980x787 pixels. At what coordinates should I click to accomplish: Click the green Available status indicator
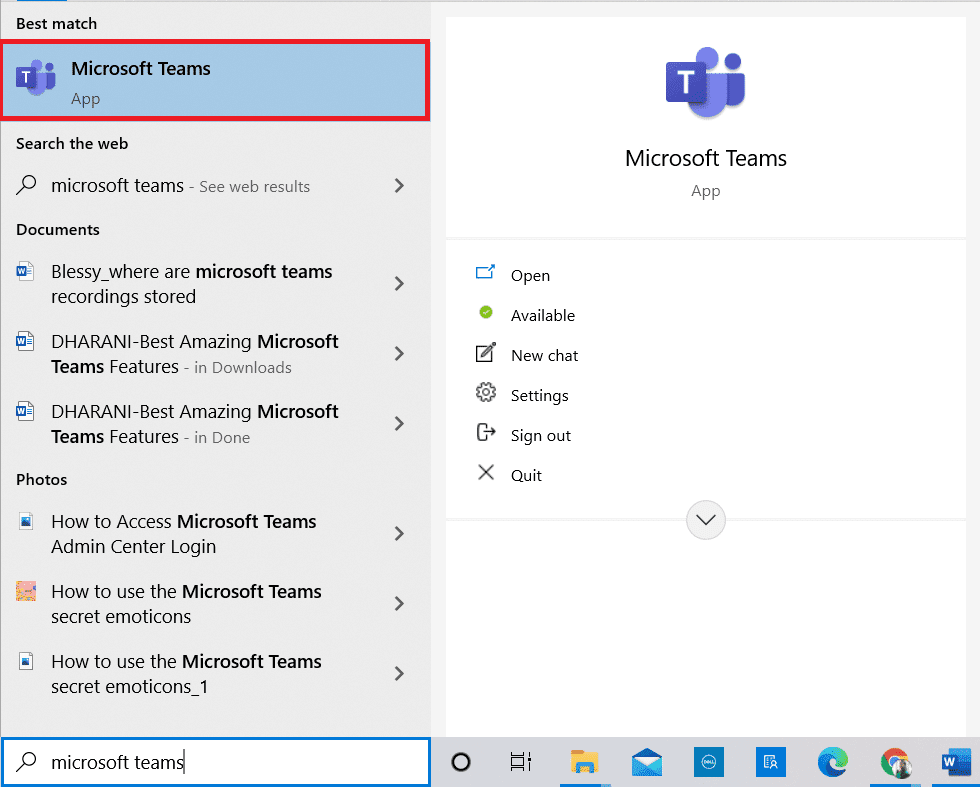click(486, 313)
